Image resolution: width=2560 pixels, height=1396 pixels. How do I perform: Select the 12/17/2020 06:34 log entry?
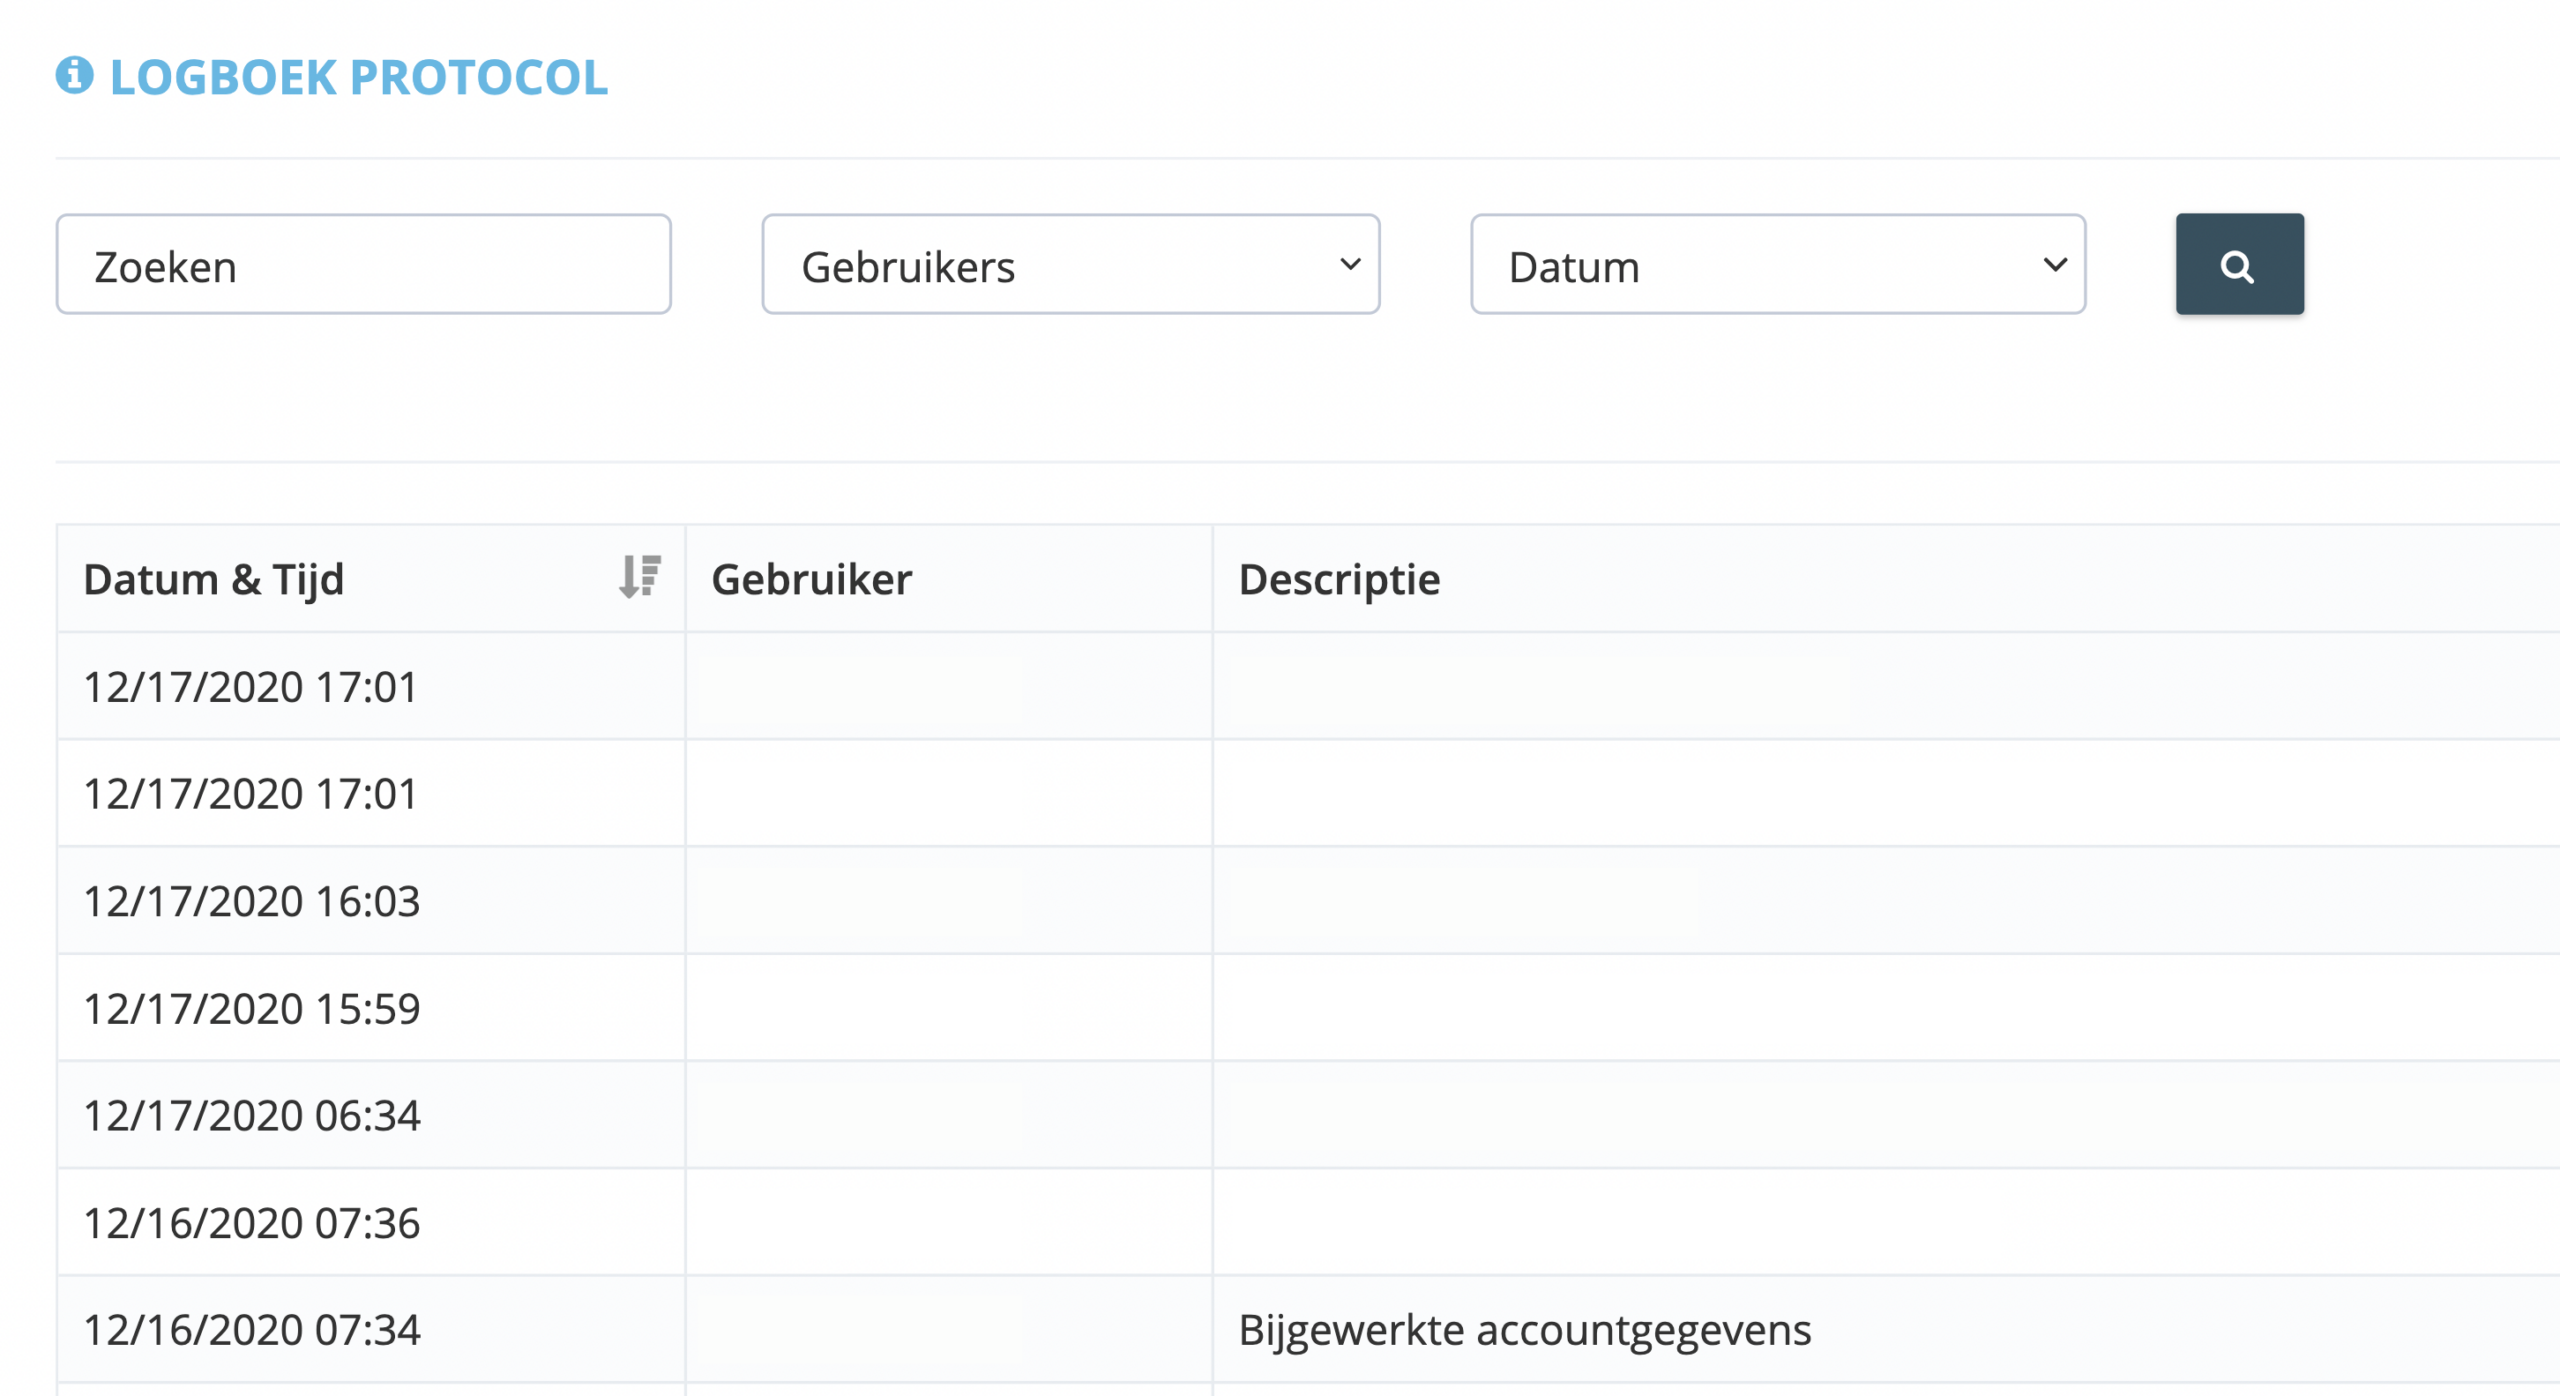(x=1308, y=1115)
